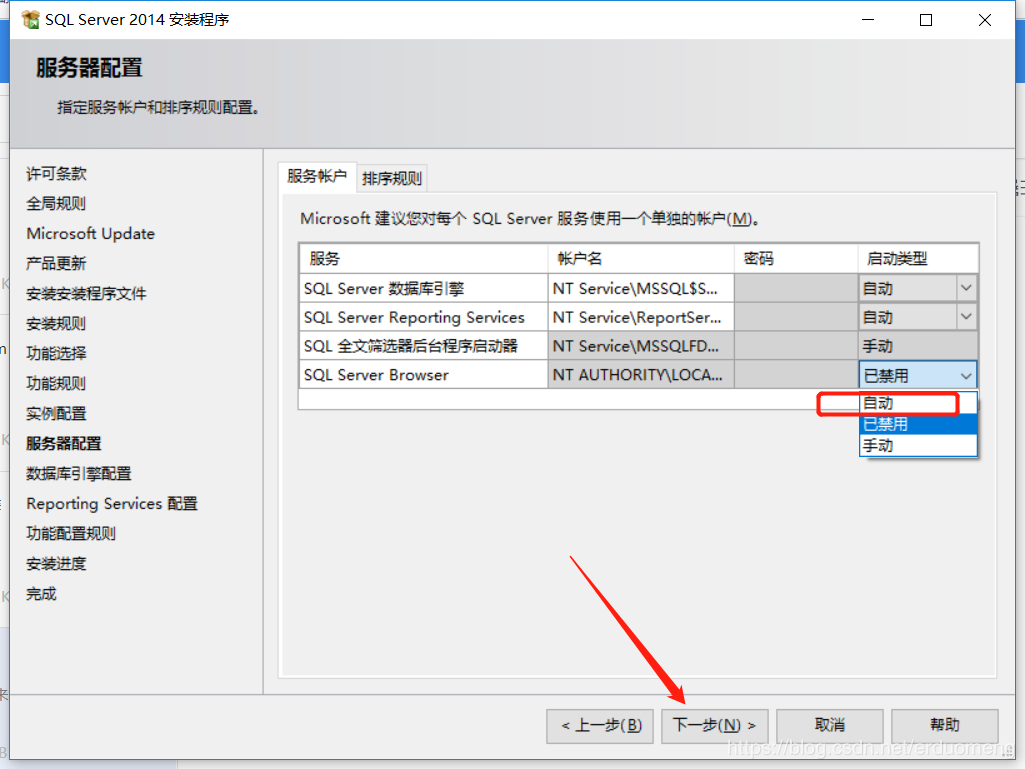The height and width of the screenshot is (769, 1025).
Task: Click the 密码 column header
Action: [x=796, y=259]
